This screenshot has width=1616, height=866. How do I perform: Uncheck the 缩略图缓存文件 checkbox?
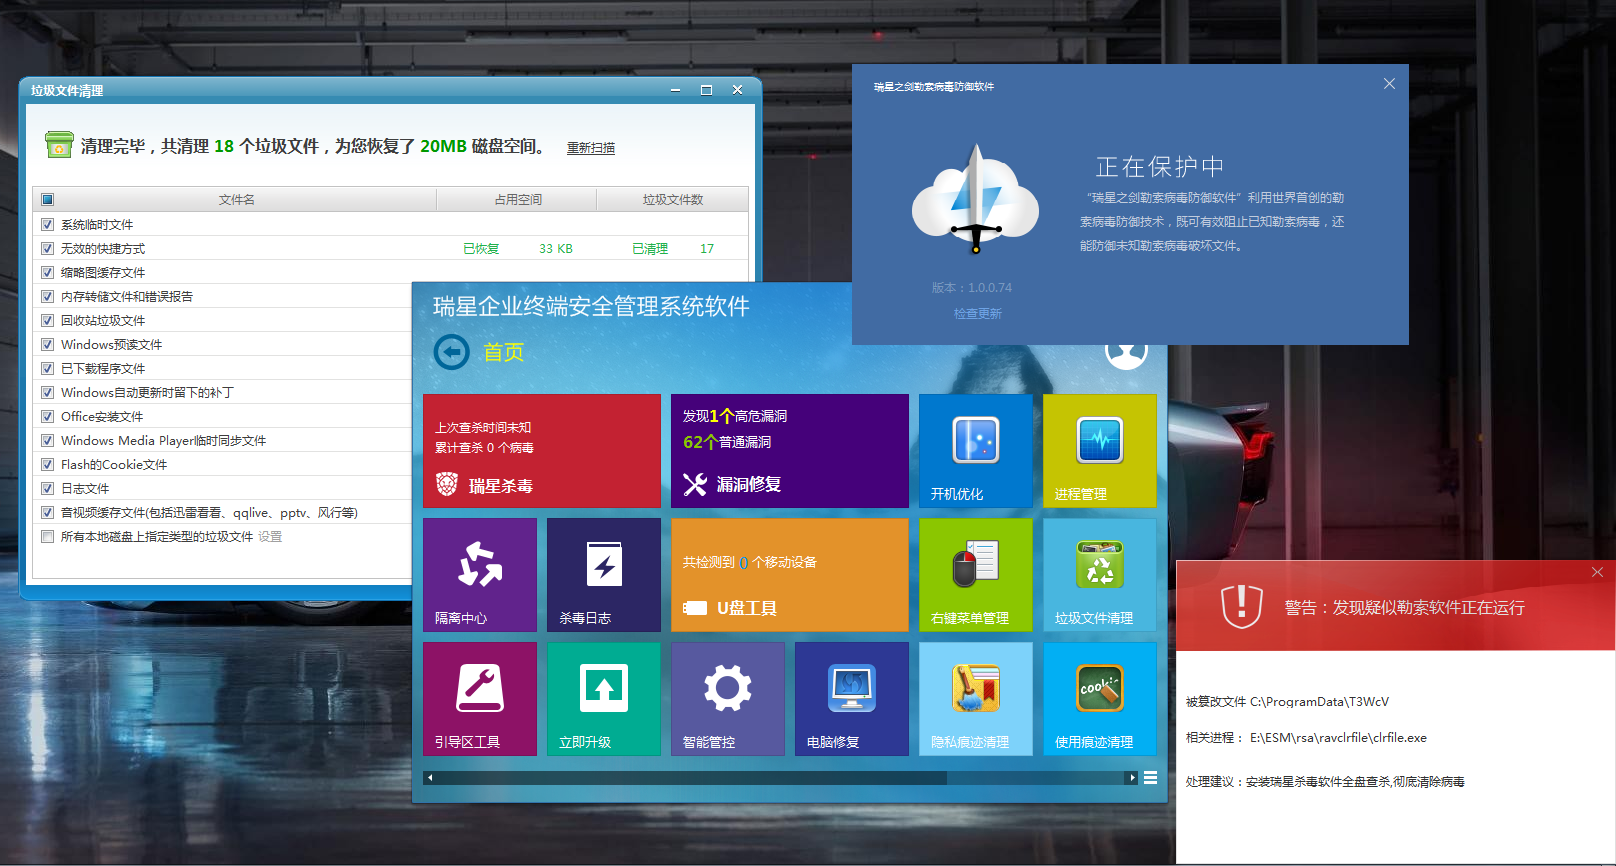pos(47,272)
